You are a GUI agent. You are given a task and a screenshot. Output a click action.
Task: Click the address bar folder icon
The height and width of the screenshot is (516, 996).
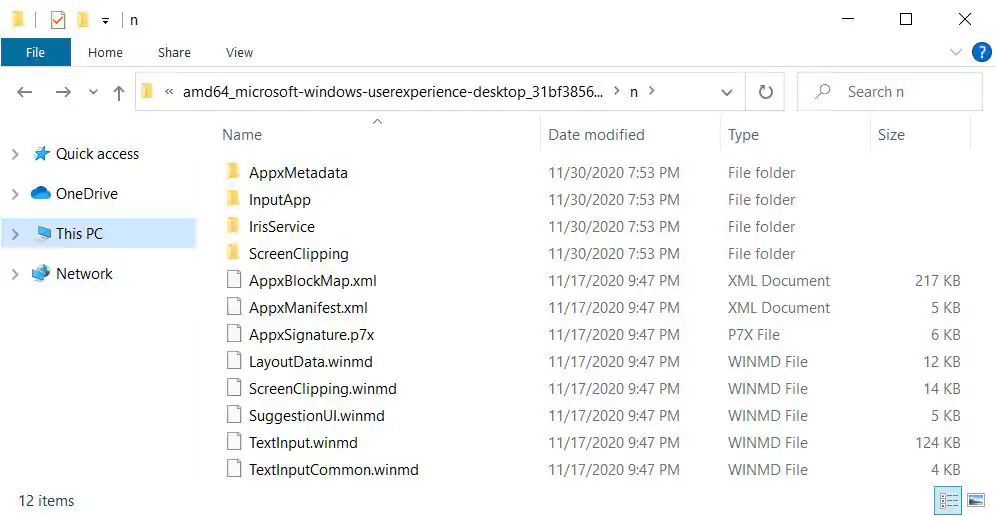coord(148,92)
